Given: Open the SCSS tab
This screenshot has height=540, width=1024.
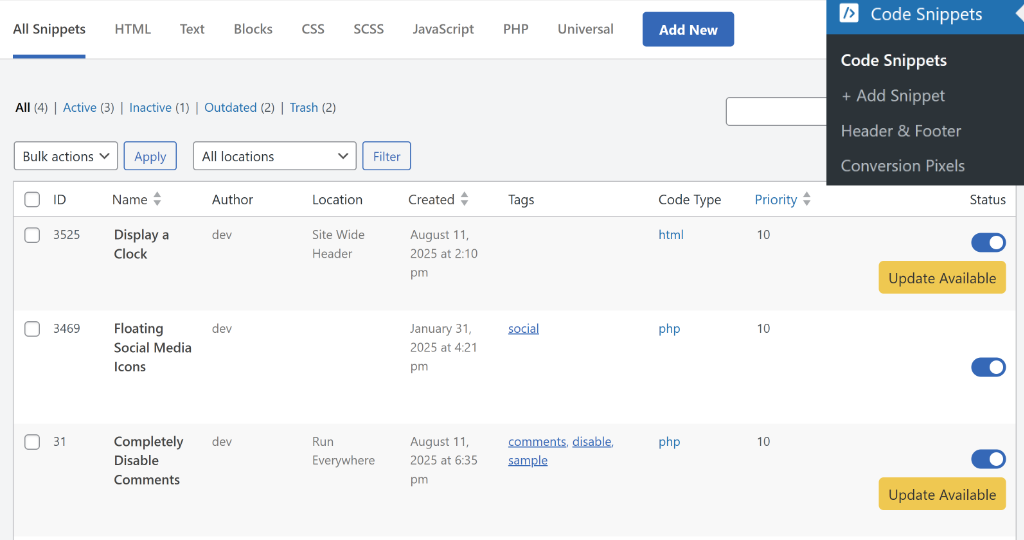Looking at the screenshot, I should click(x=368, y=29).
